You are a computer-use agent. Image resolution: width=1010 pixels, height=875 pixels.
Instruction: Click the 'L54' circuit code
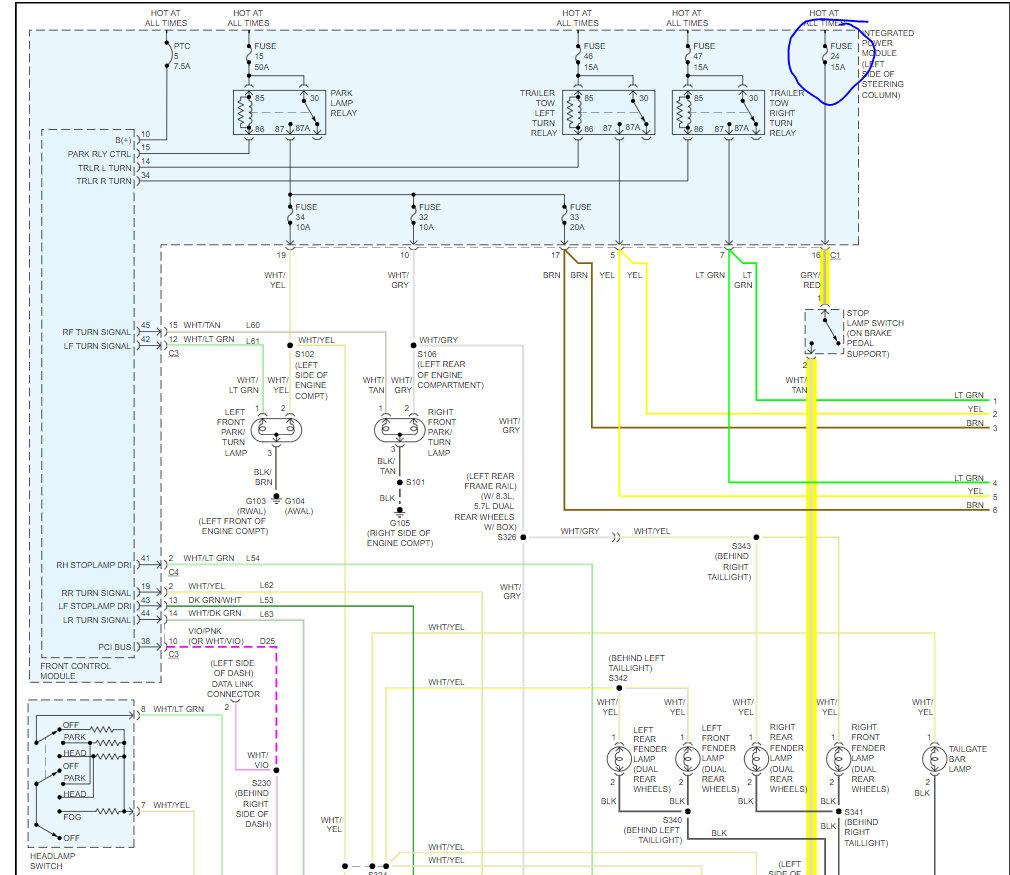tap(252, 558)
